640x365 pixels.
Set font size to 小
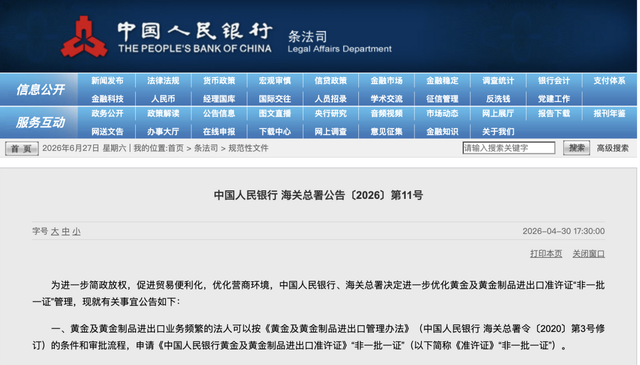tap(76, 231)
